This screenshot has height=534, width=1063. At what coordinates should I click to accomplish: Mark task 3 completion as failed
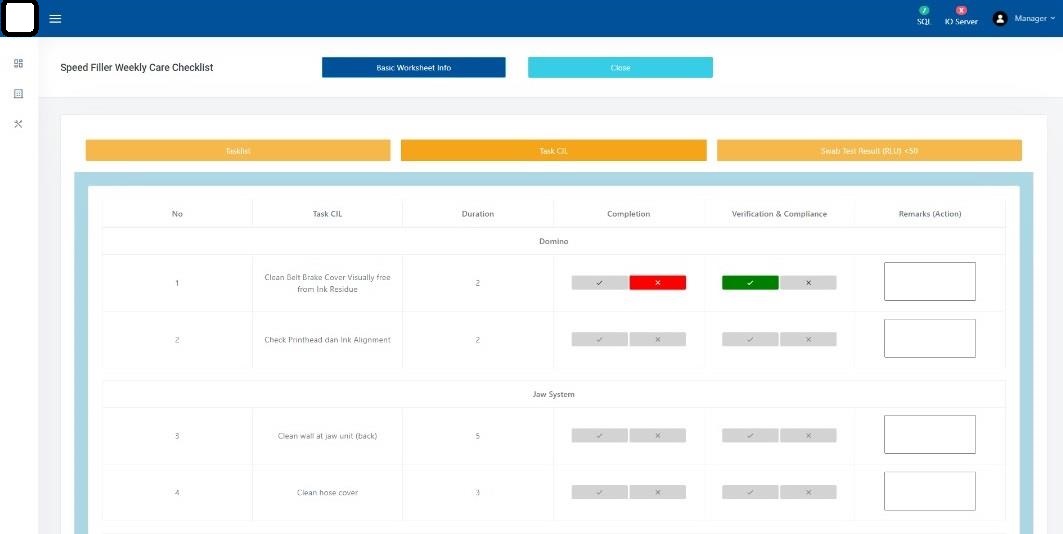(658, 436)
